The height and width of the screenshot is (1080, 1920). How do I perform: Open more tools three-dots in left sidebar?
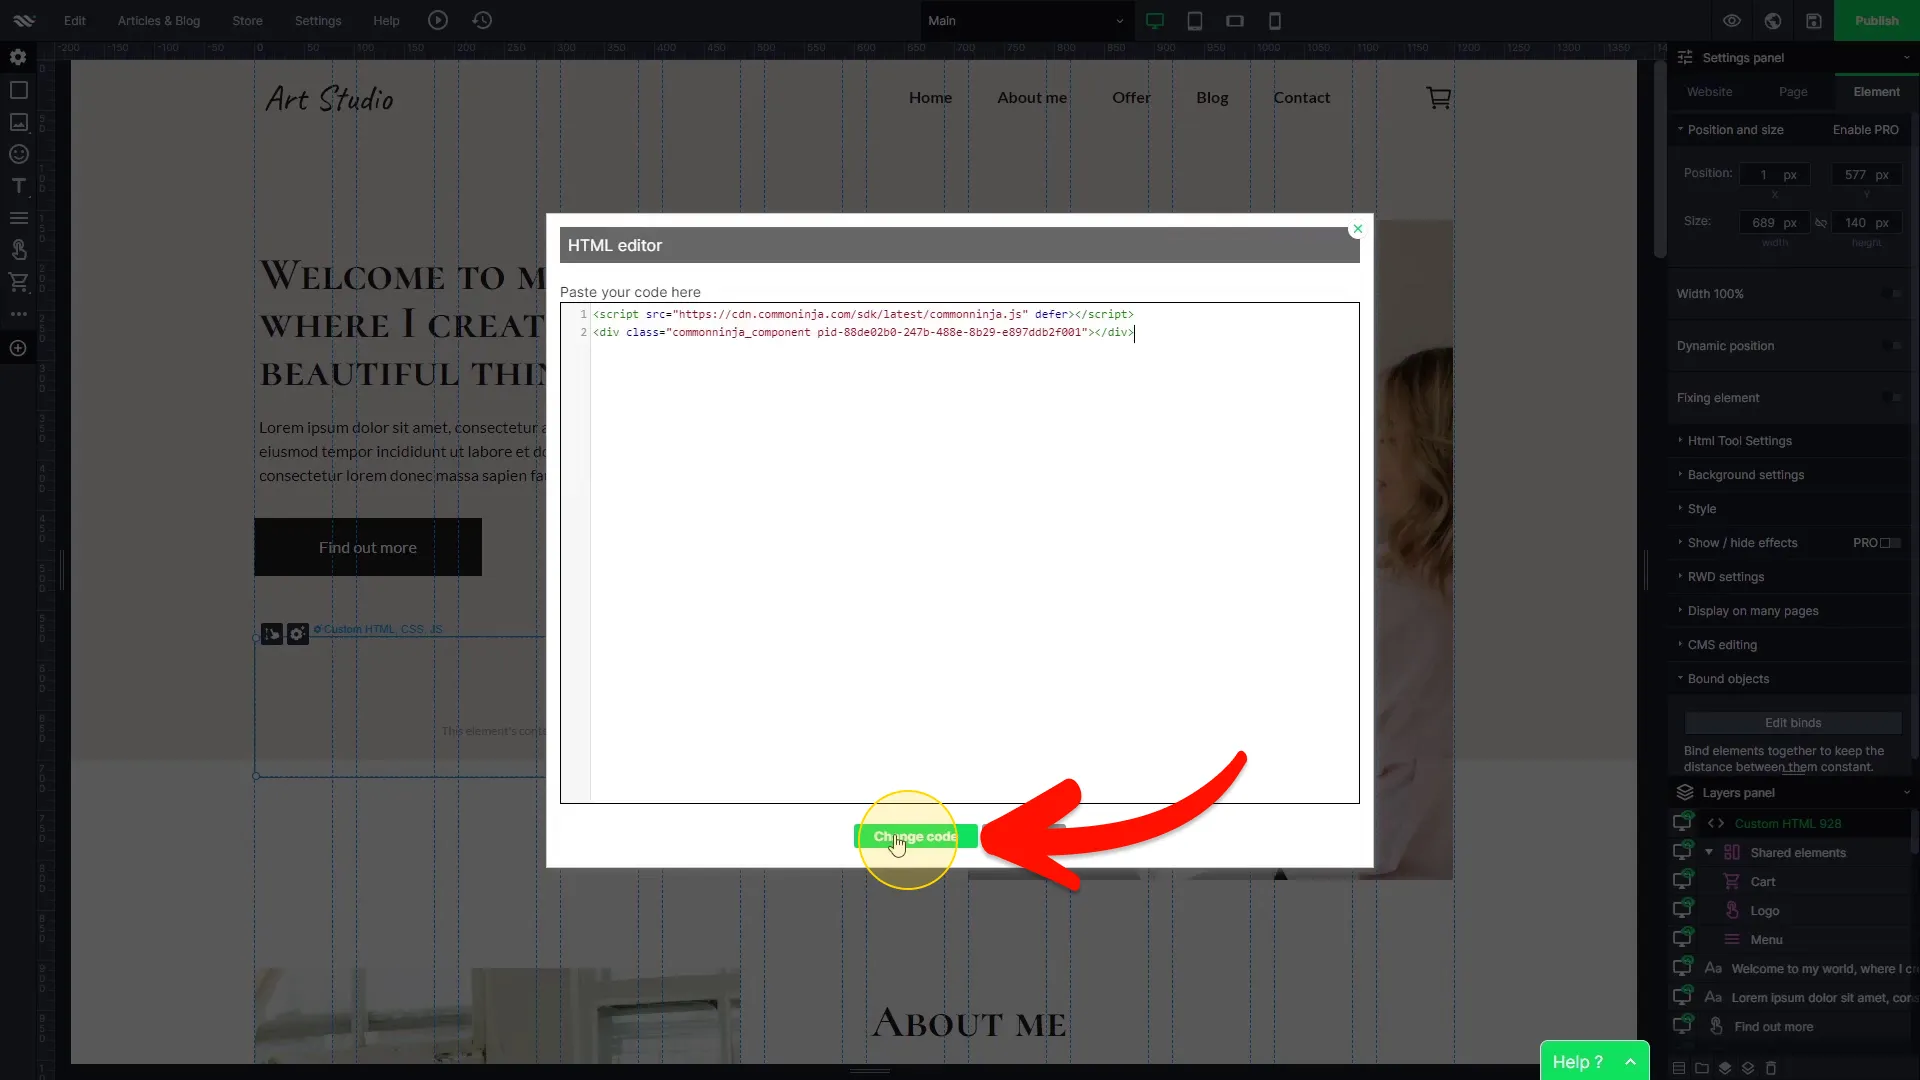tap(18, 314)
